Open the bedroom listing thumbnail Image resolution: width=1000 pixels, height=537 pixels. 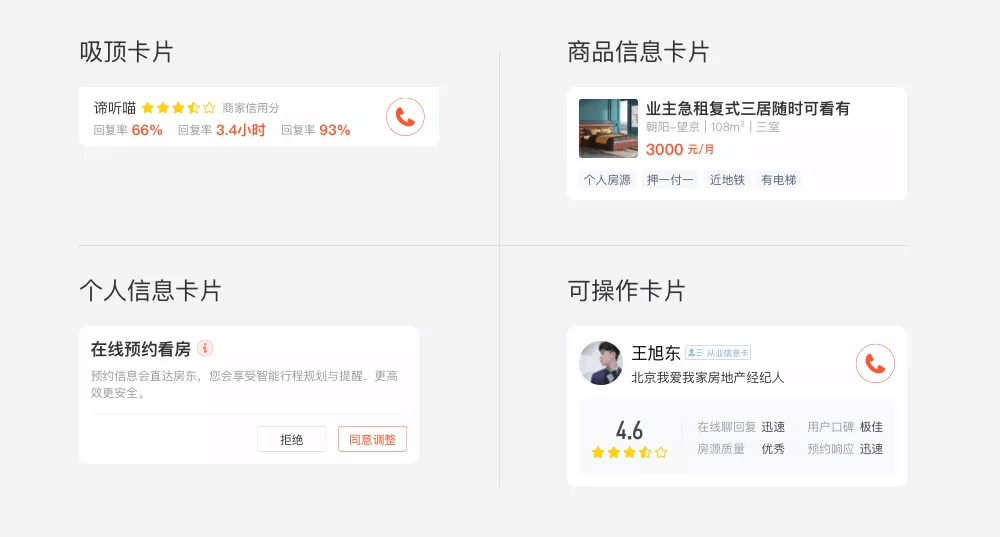608,128
